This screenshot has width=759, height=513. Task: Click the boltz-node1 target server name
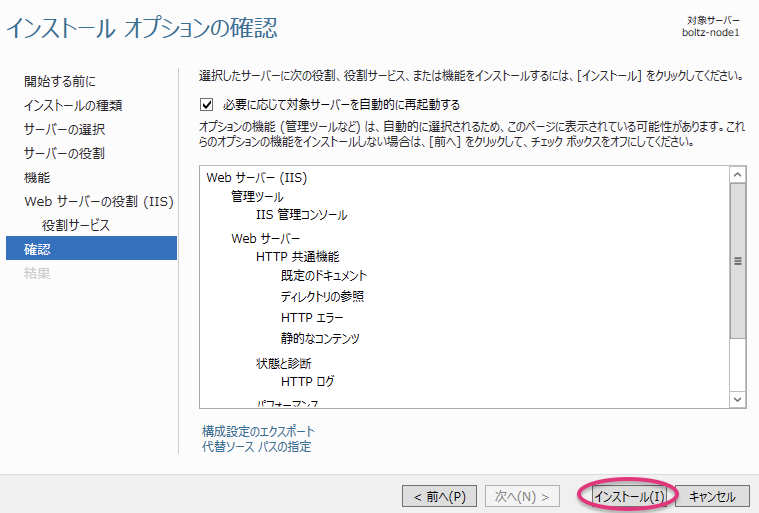point(711,32)
